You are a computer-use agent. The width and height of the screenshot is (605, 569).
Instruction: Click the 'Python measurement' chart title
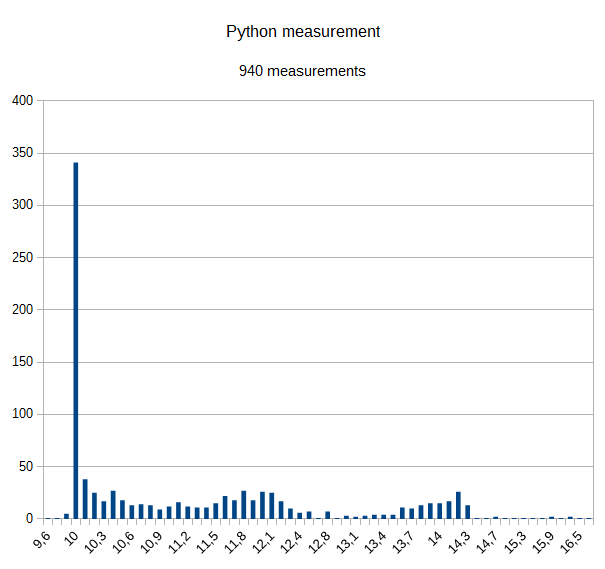click(x=303, y=32)
